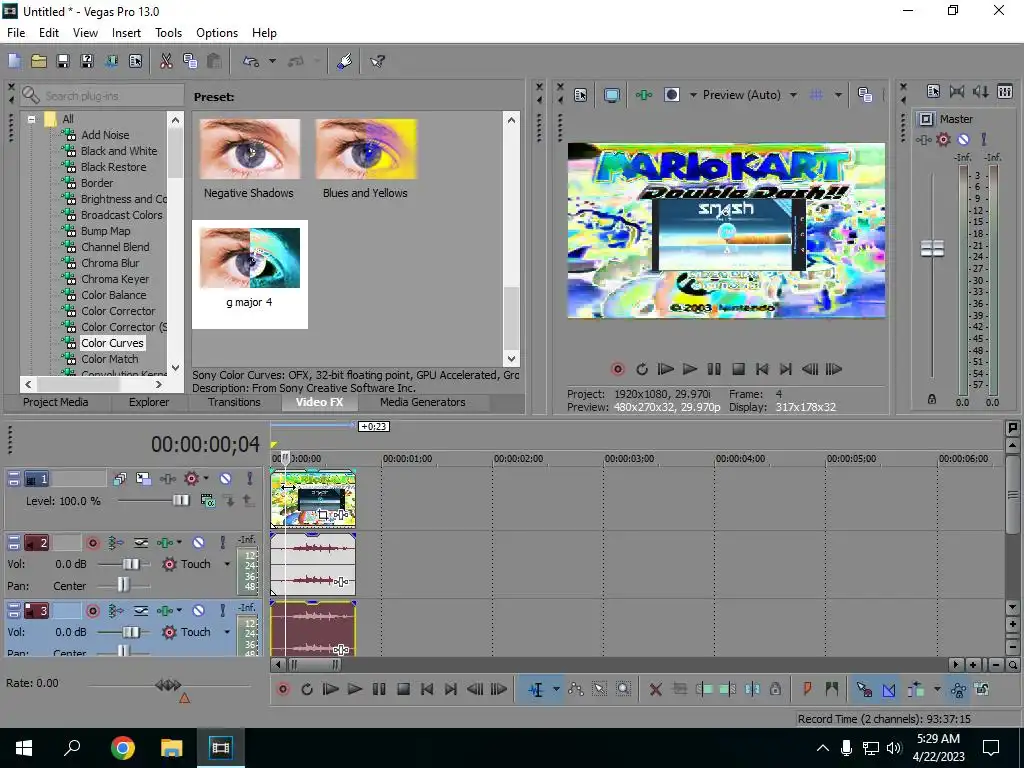Image resolution: width=1024 pixels, height=768 pixels.
Task: Solo audio track 2
Action: click(223, 542)
